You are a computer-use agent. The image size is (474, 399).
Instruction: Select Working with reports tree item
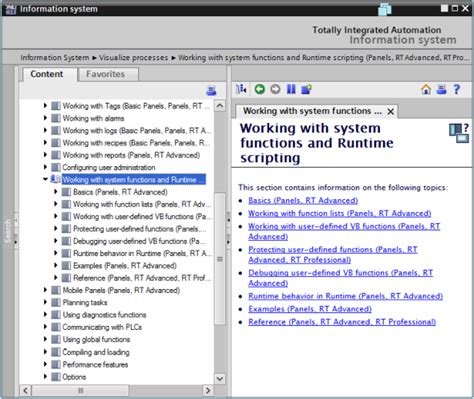click(x=131, y=155)
